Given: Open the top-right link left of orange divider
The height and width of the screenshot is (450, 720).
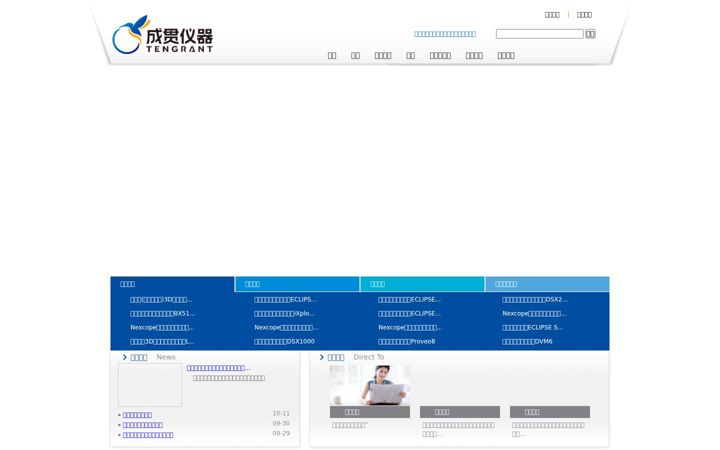Looking at the screenshot, I should click(552, 15).
